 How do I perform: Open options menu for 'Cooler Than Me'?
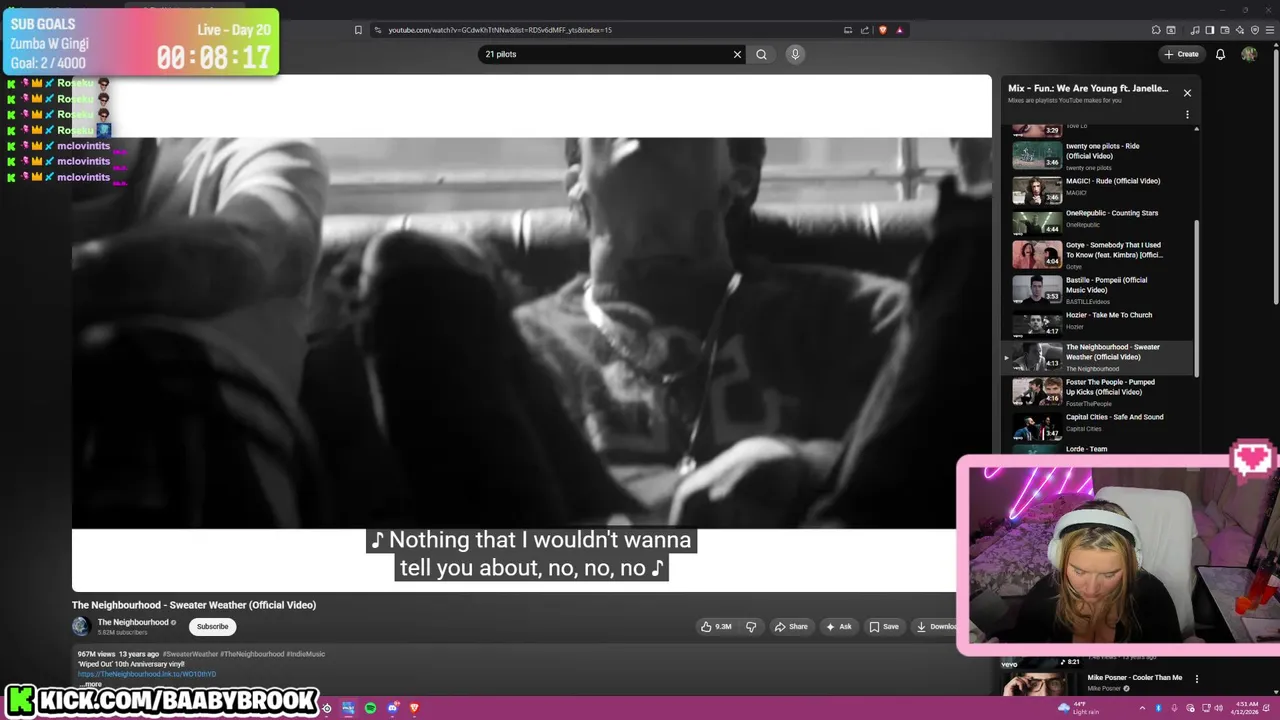coord(1196,679)
